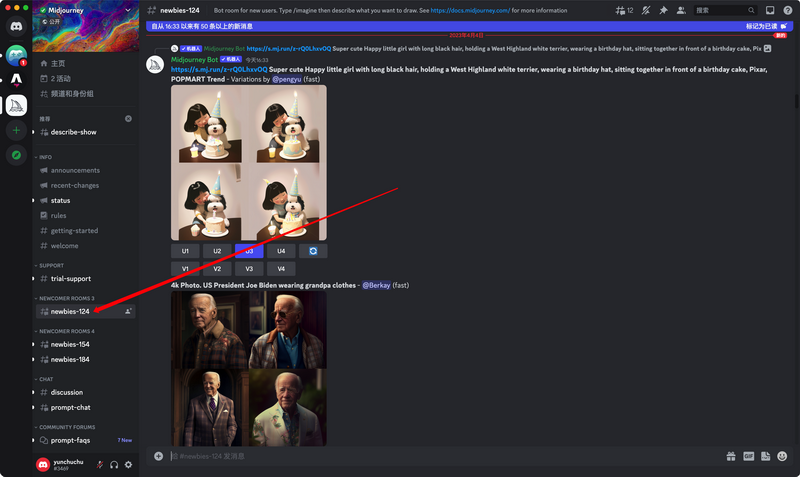Open the inbox icon in header

770,10
